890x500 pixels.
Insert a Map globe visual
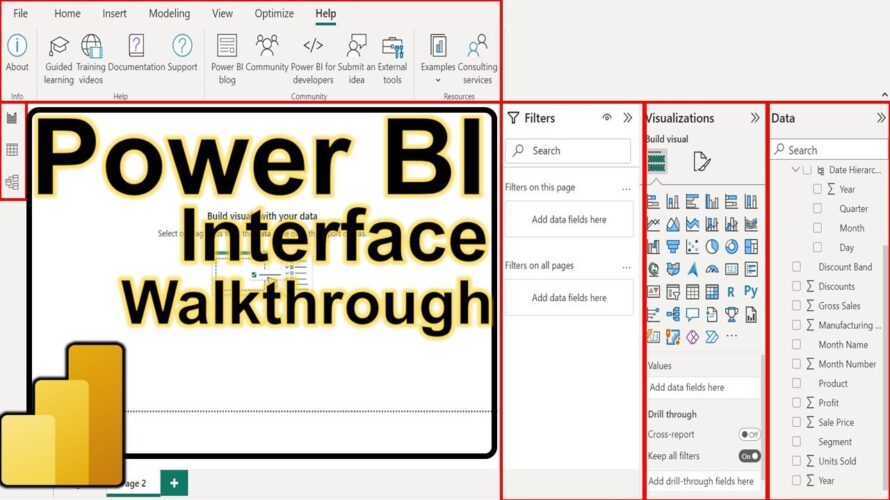pos(653,269)
